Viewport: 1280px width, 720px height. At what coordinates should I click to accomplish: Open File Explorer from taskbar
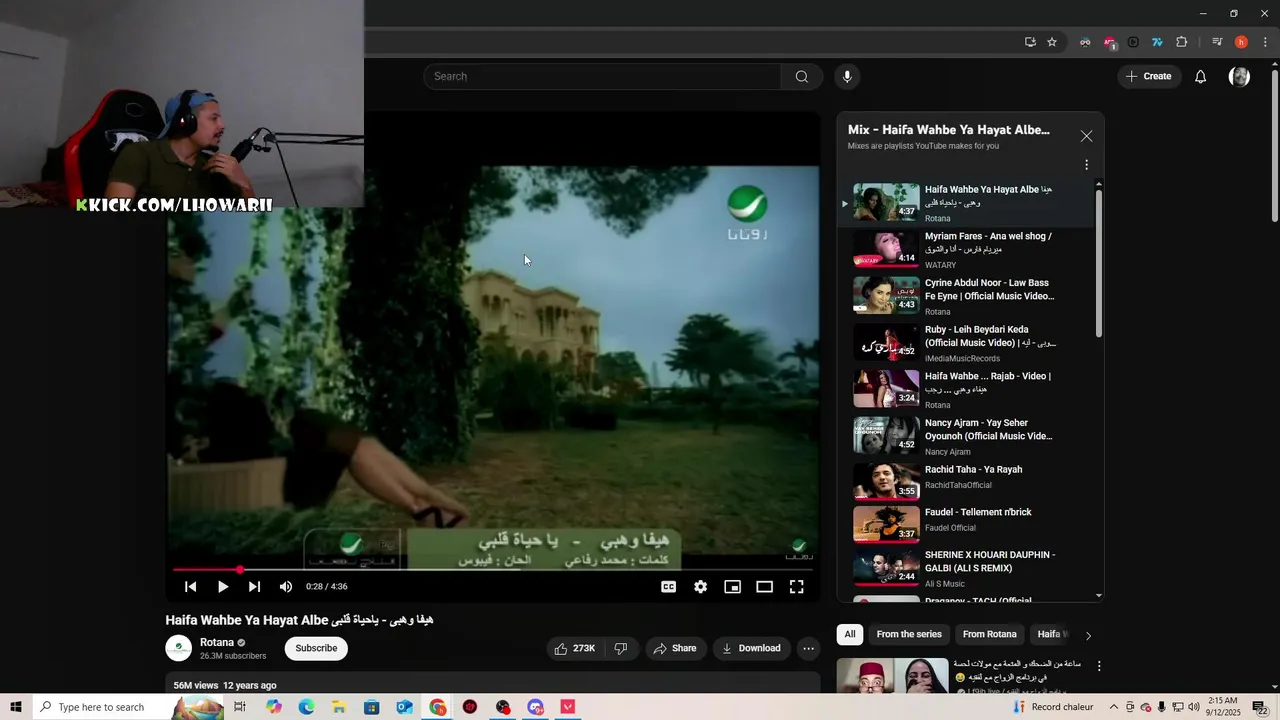(339, 707)
